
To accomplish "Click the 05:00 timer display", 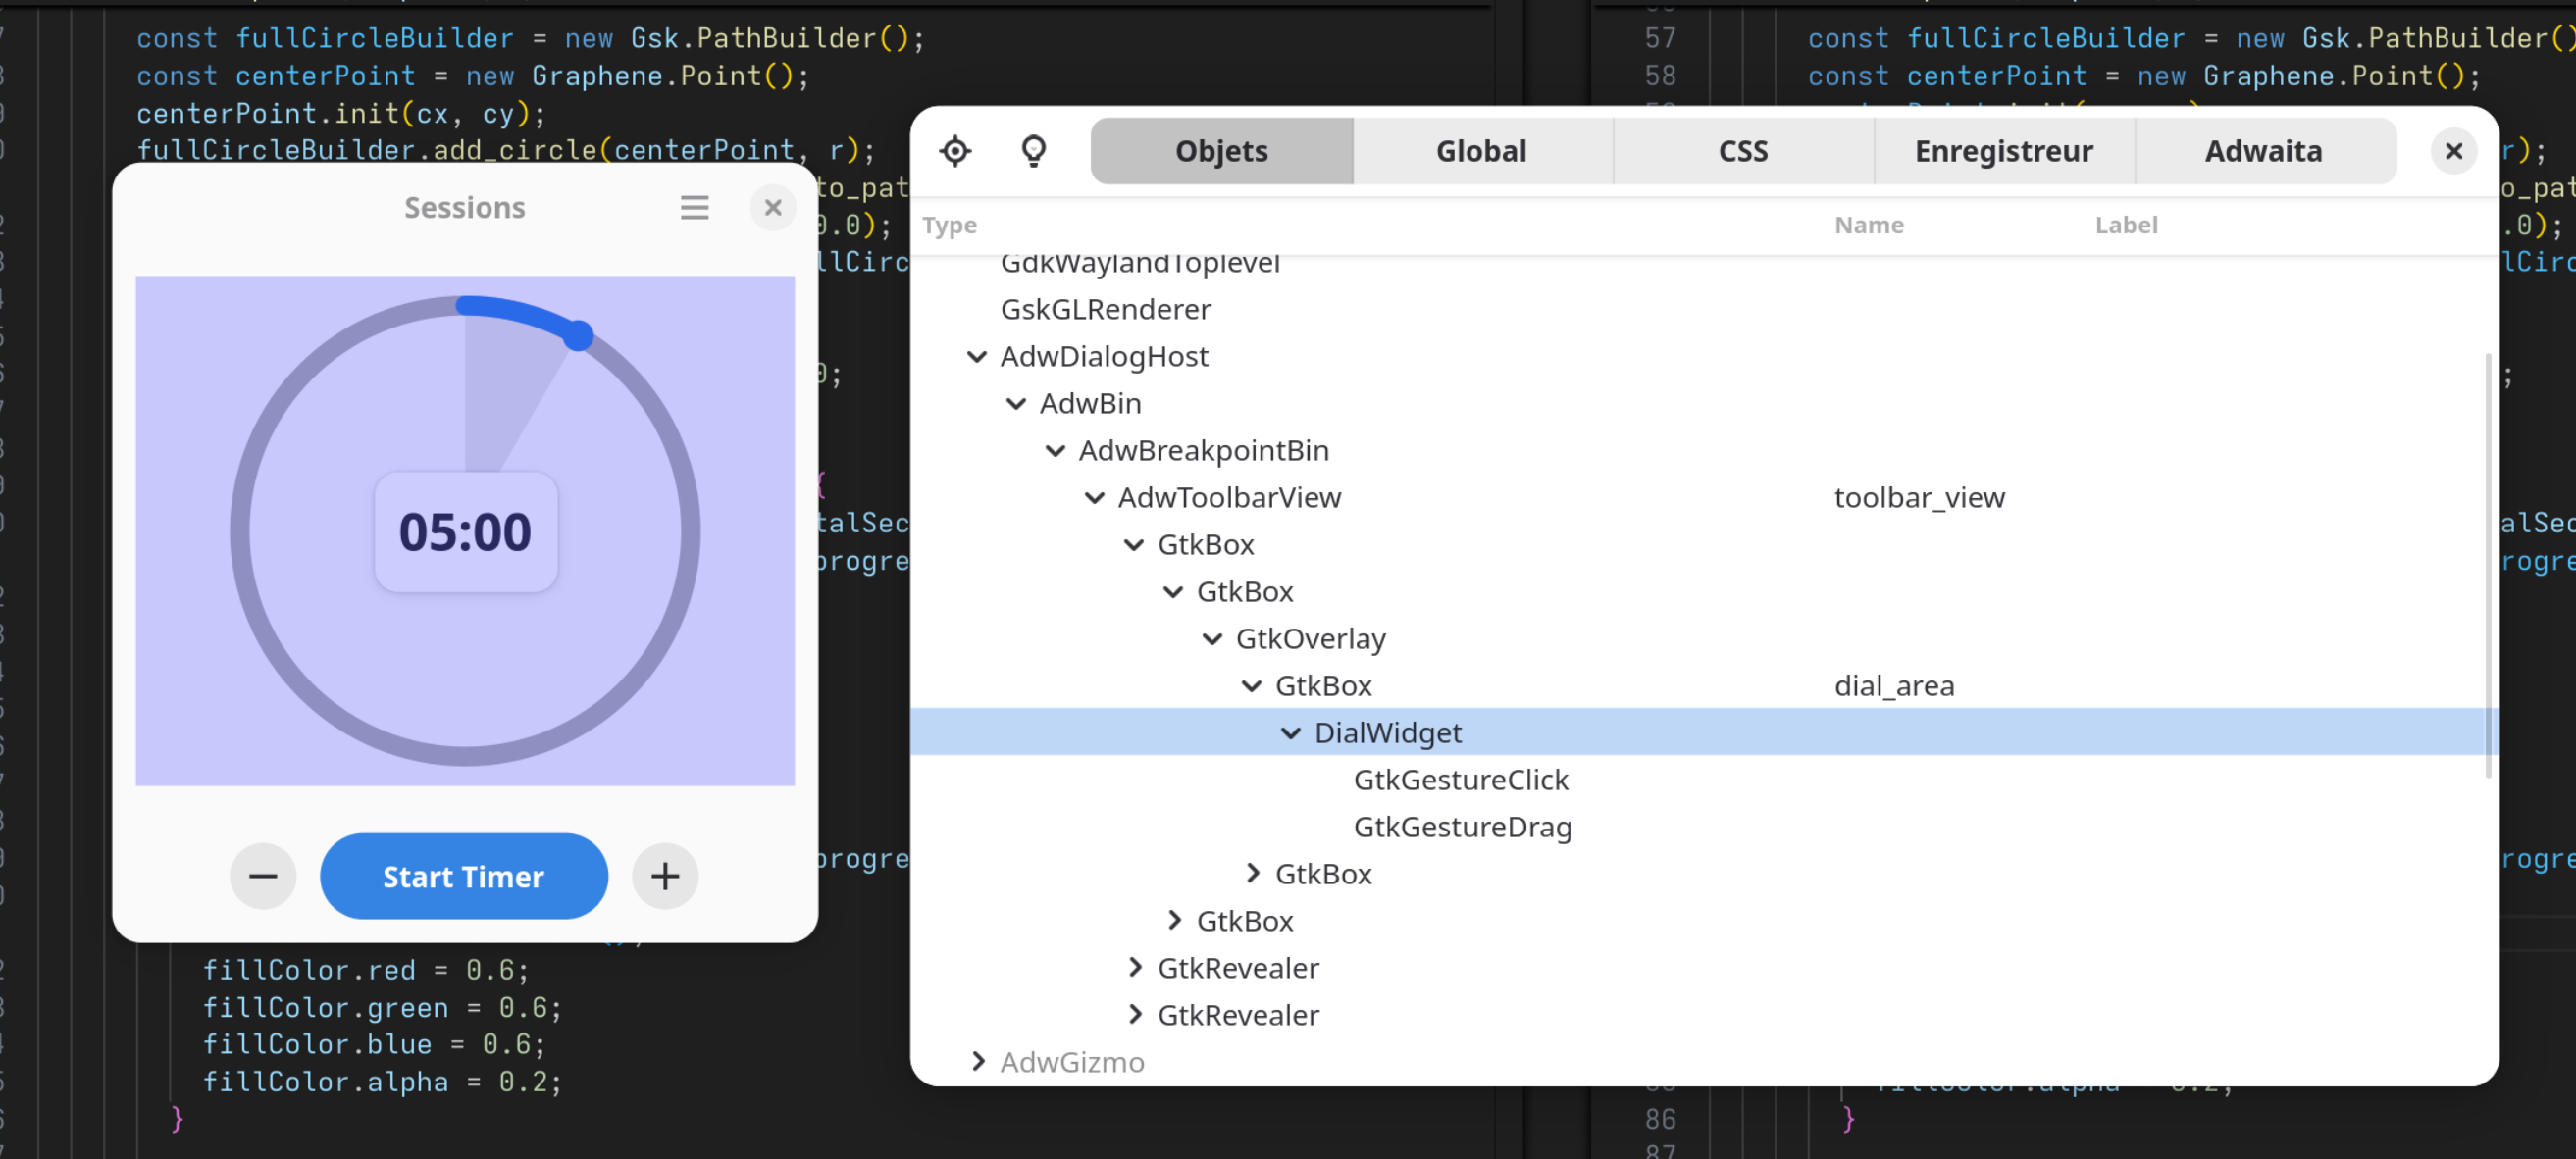I will click(x=465, y=532).
